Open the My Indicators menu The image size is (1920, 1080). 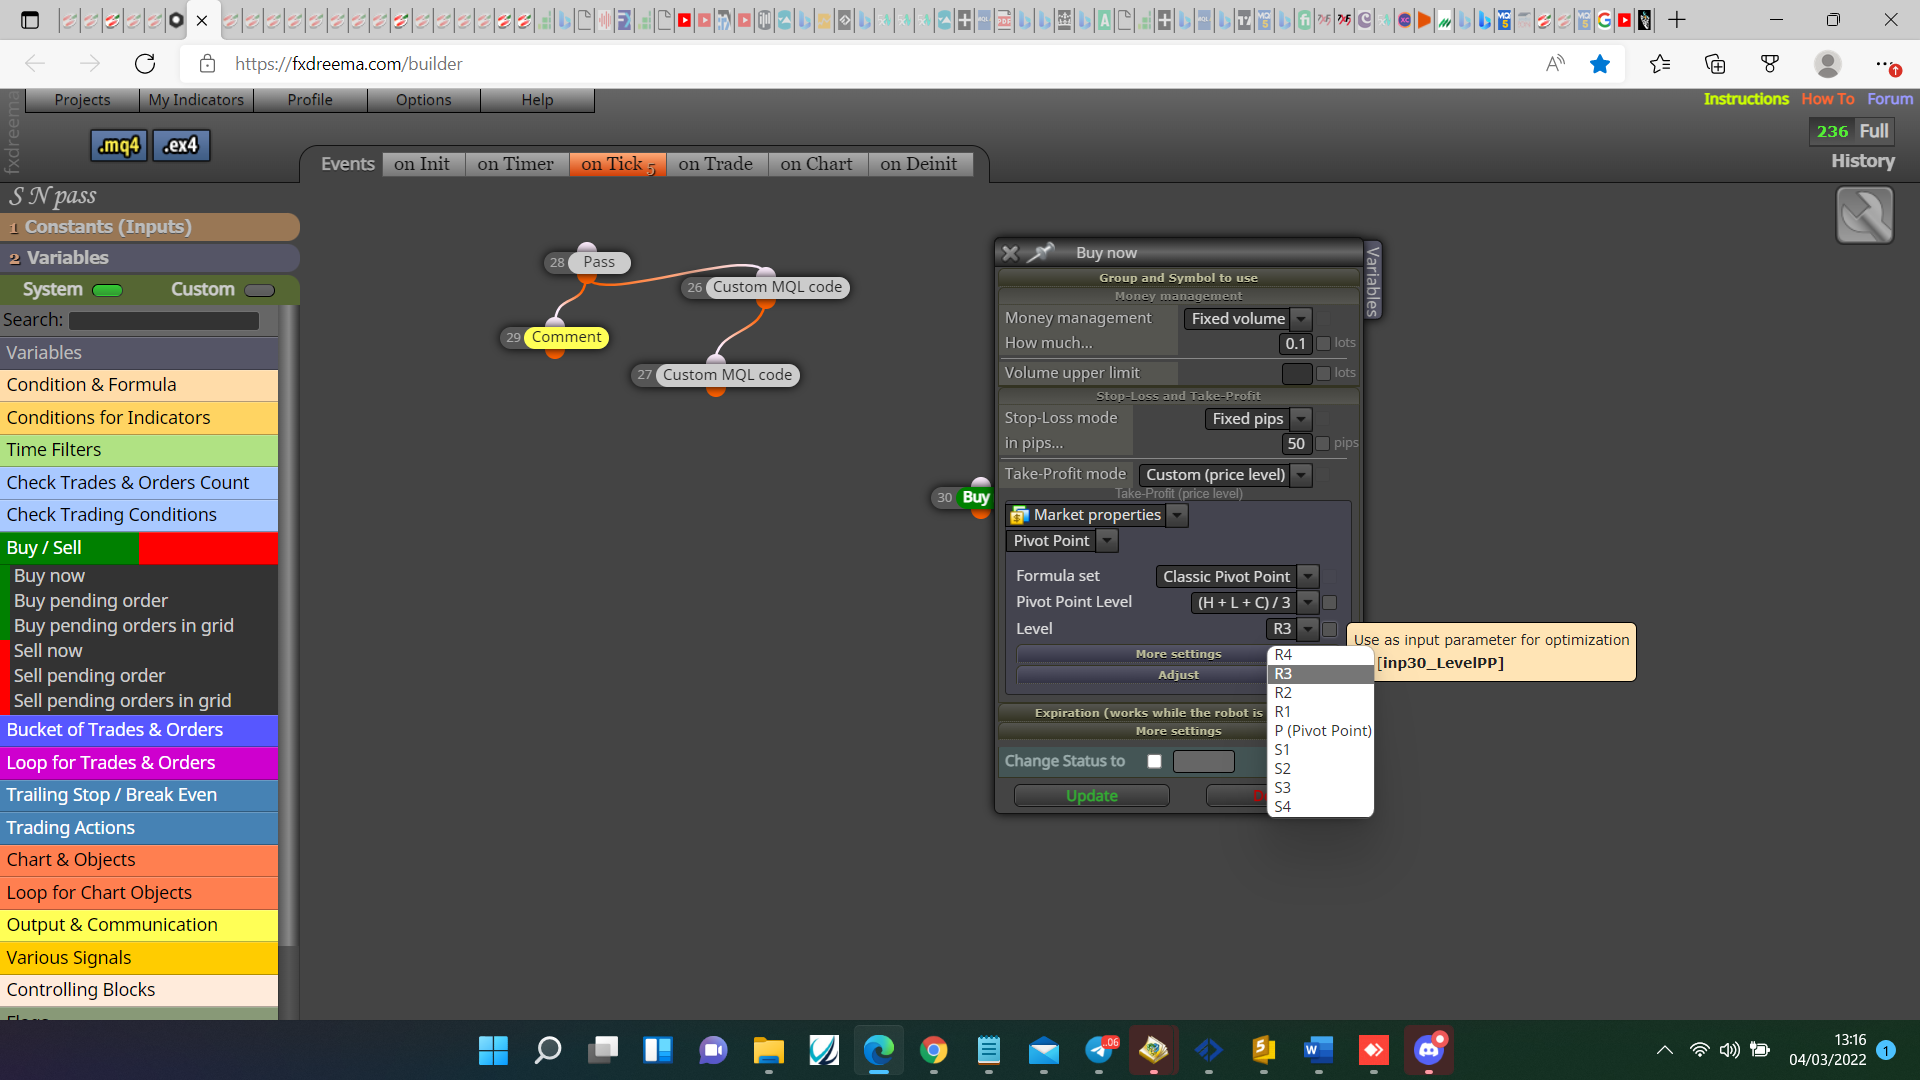tap(196, 100)
